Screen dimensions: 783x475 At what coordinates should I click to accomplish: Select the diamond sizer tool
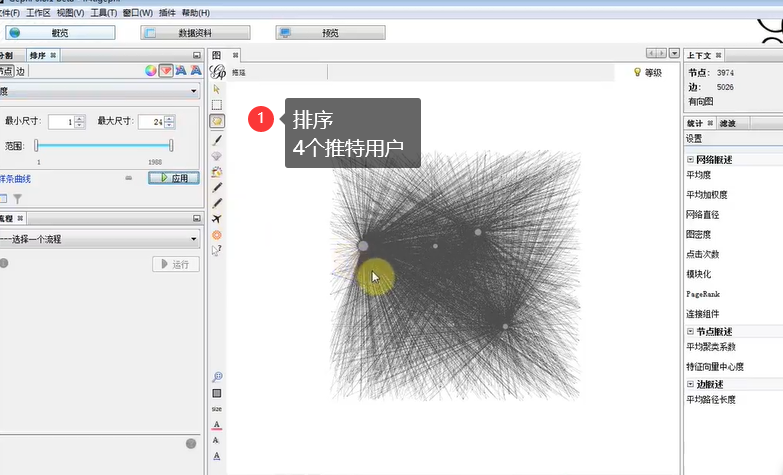(217, 156)
